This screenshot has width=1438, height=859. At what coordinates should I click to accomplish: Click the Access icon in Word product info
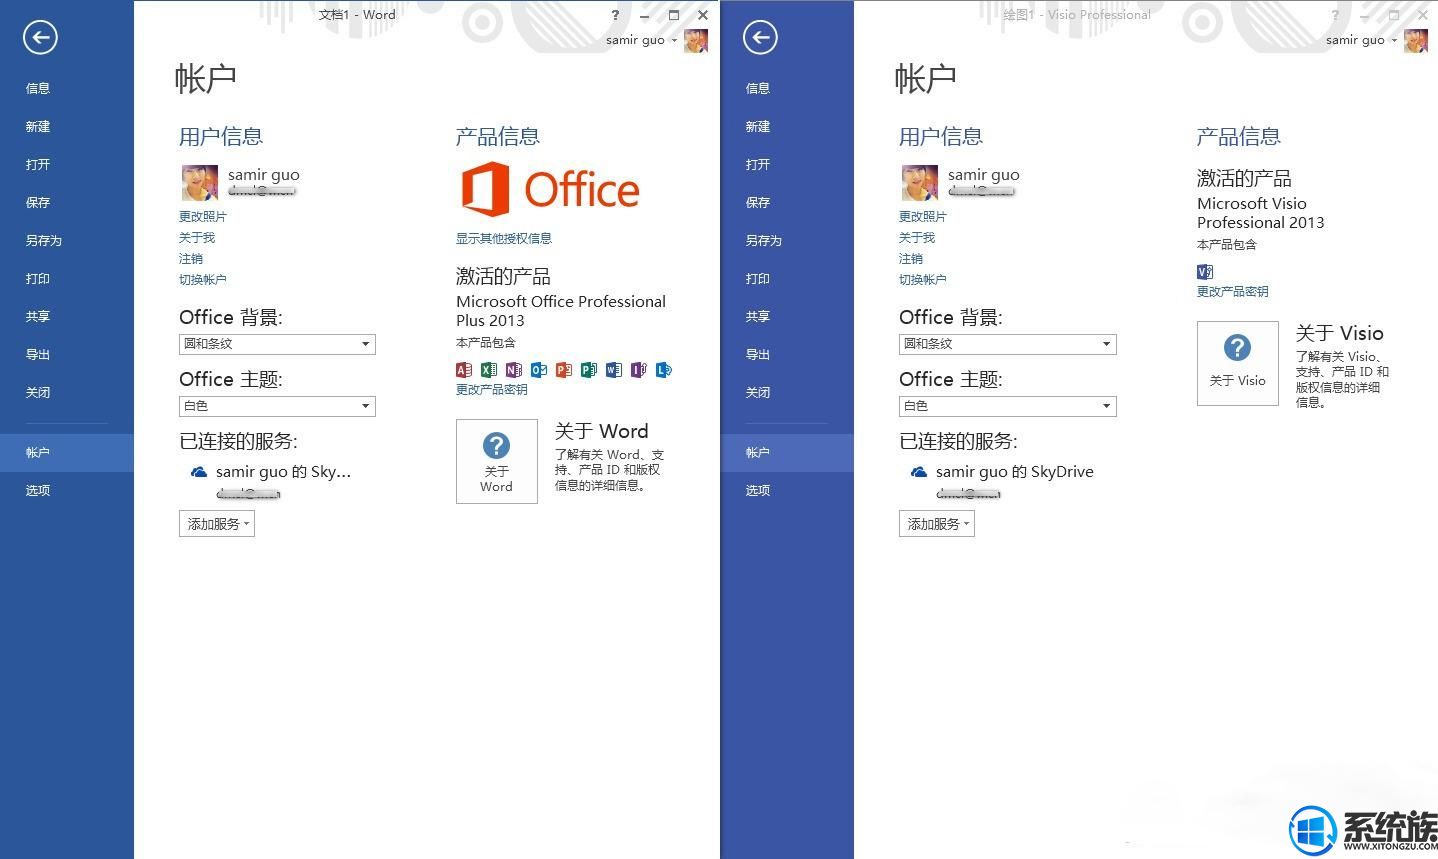pos(464,370)
